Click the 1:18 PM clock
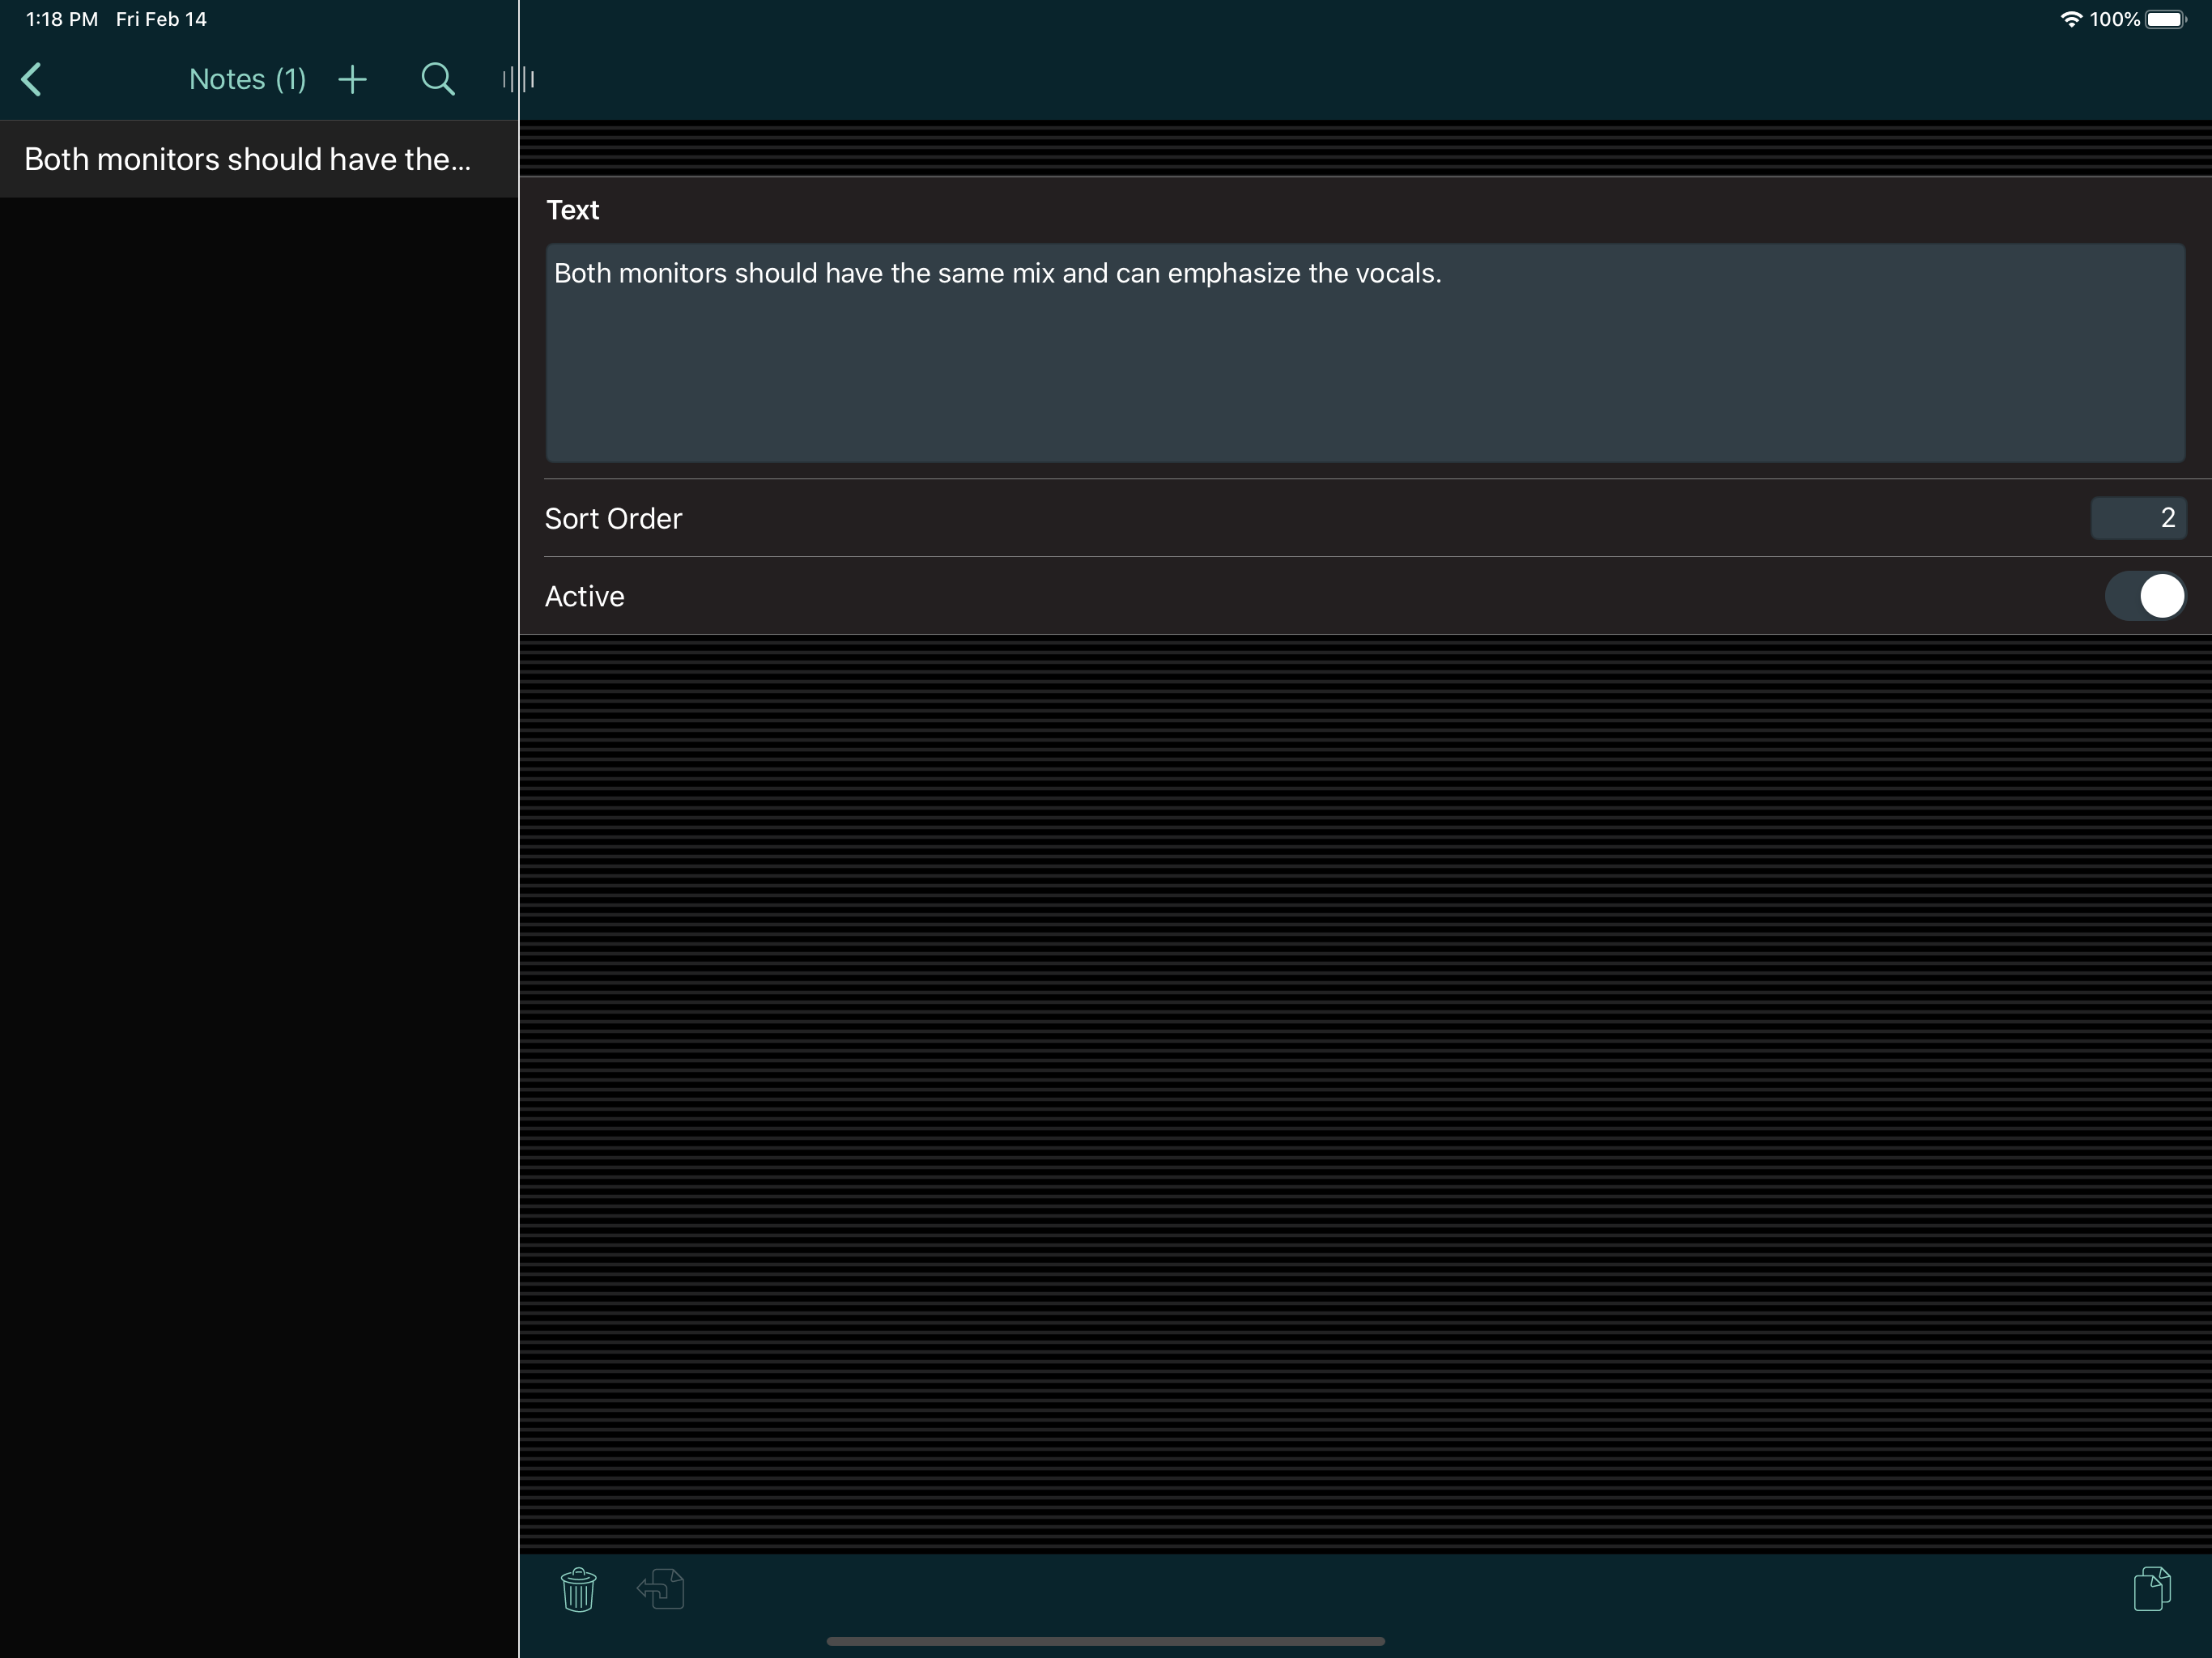 coord(62,19)
